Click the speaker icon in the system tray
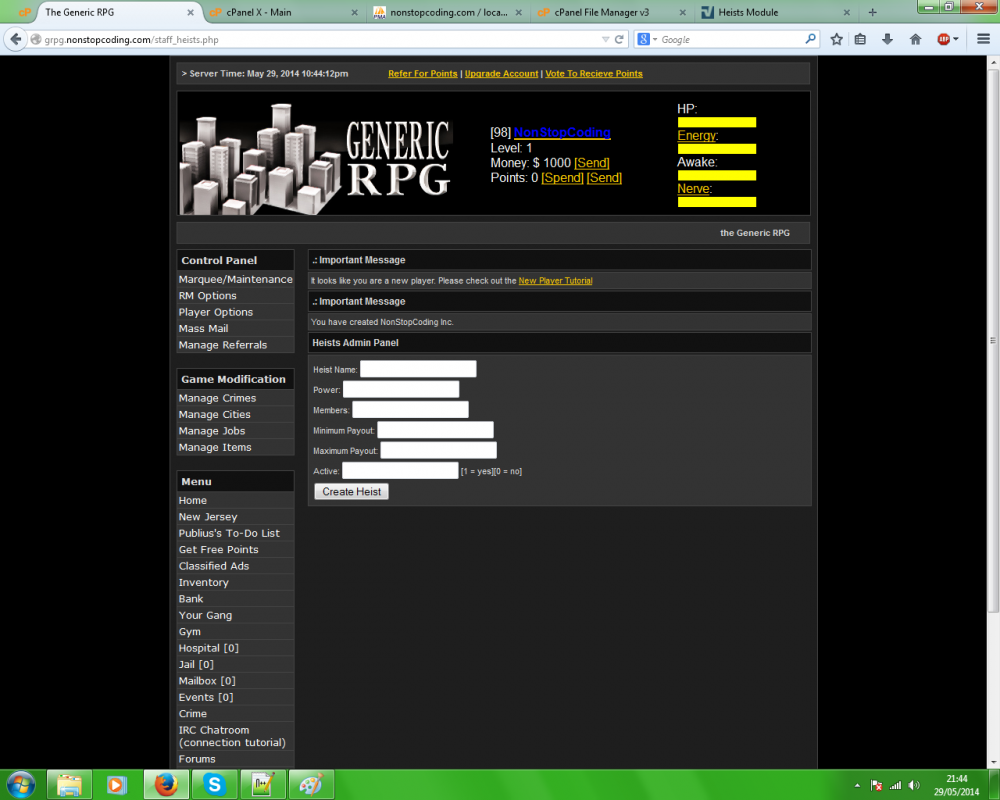Viewport: 1000px width, 800px height. point(913,785)
